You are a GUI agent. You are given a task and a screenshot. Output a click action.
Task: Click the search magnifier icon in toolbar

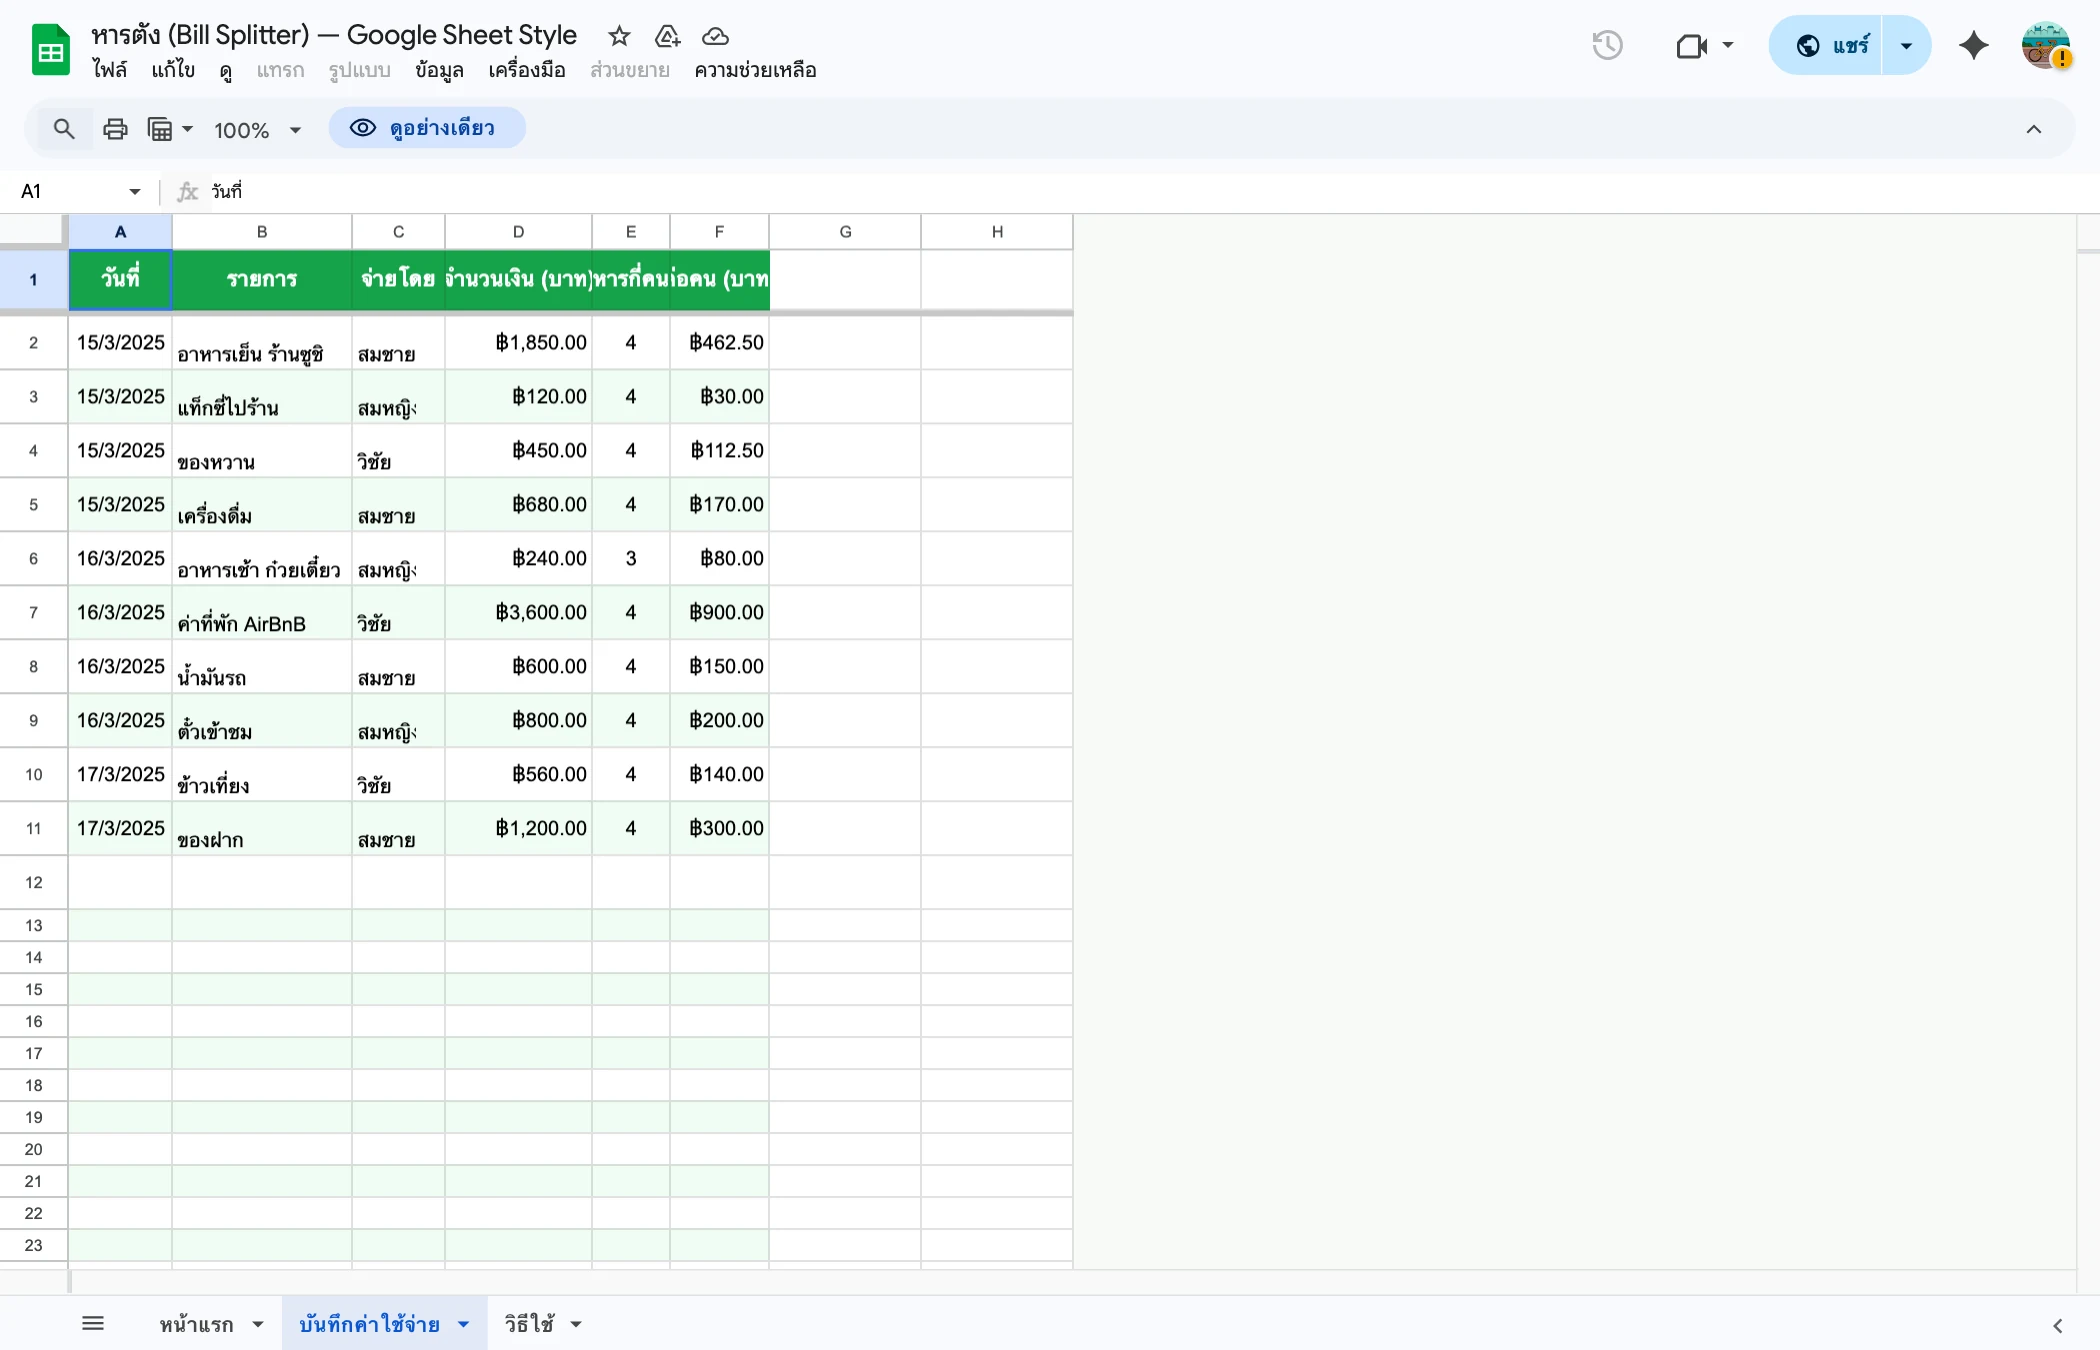point(64,129)
